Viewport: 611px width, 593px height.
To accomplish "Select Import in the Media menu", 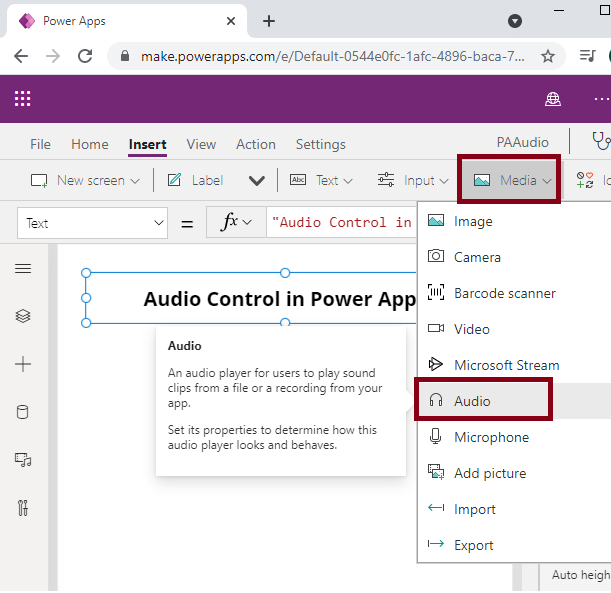I will pyautogui.click(x=514, y=509).
